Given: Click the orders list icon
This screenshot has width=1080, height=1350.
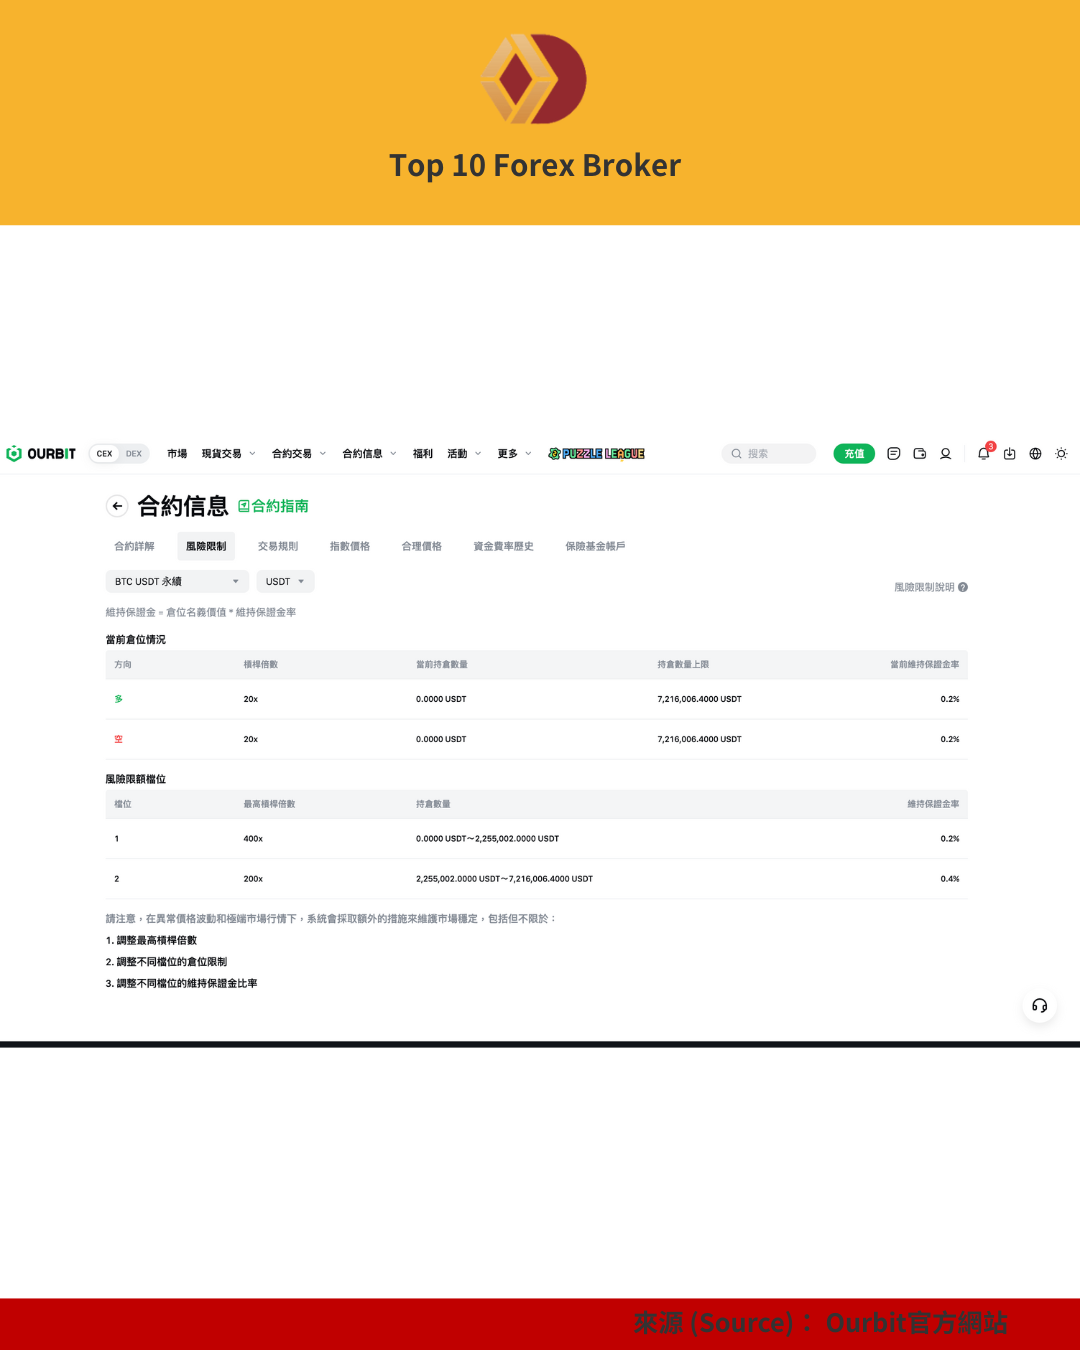Looking at the screenshot, I should (894, 454).
